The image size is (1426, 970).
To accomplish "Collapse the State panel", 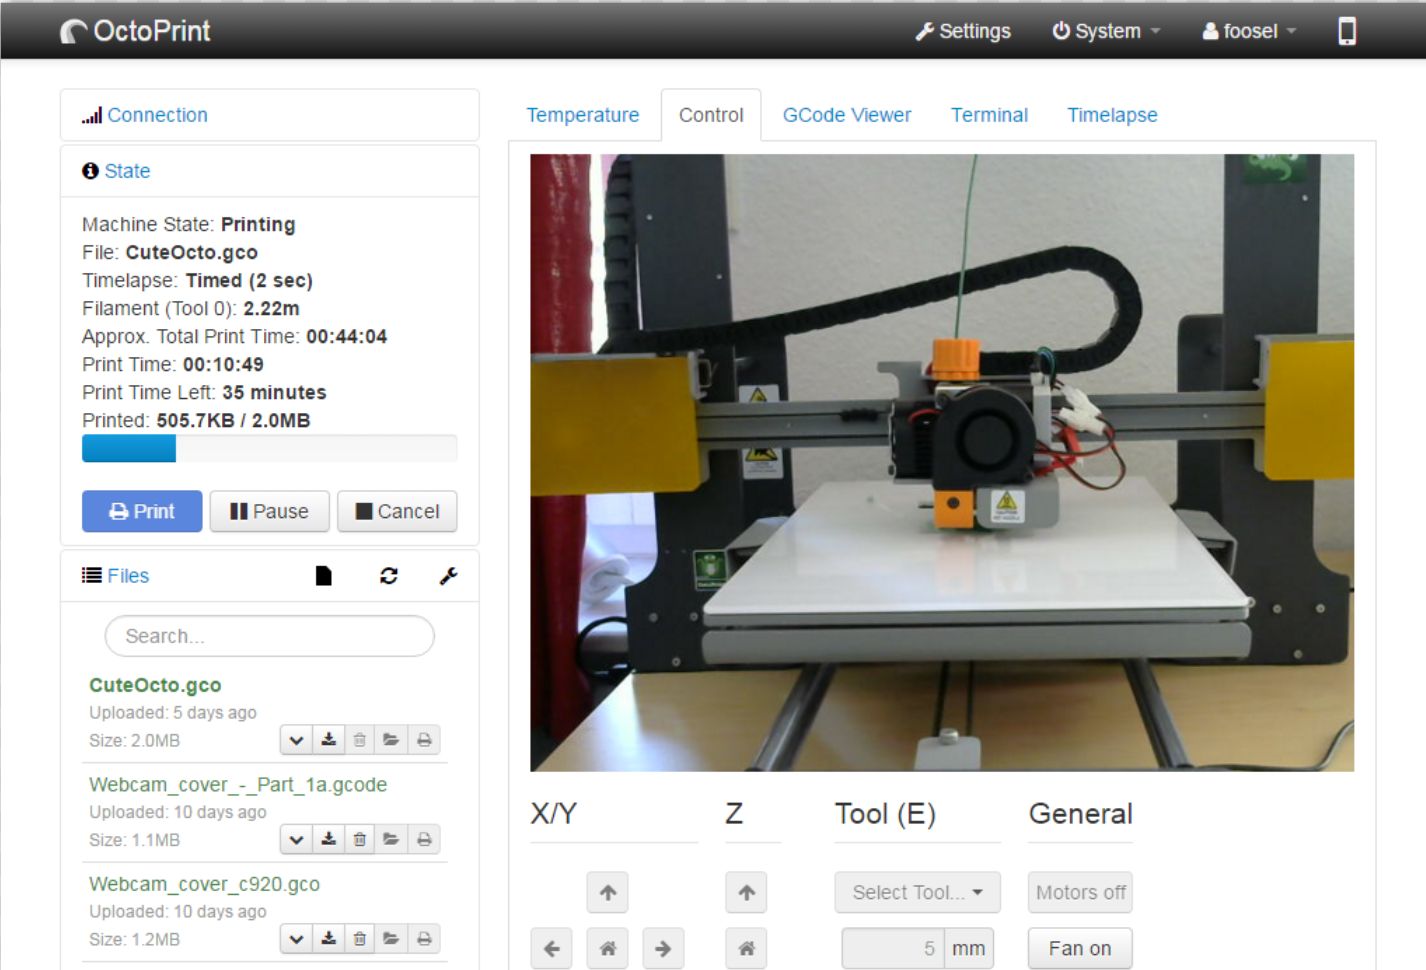I will [x=127, y=171].
